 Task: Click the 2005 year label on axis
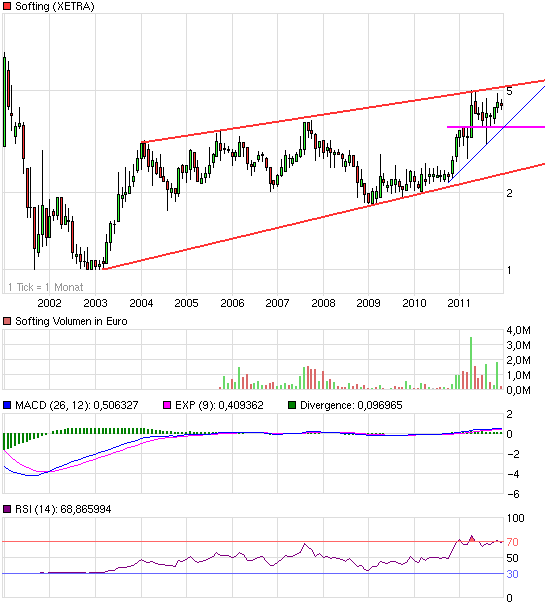click(x=186, y=303)
